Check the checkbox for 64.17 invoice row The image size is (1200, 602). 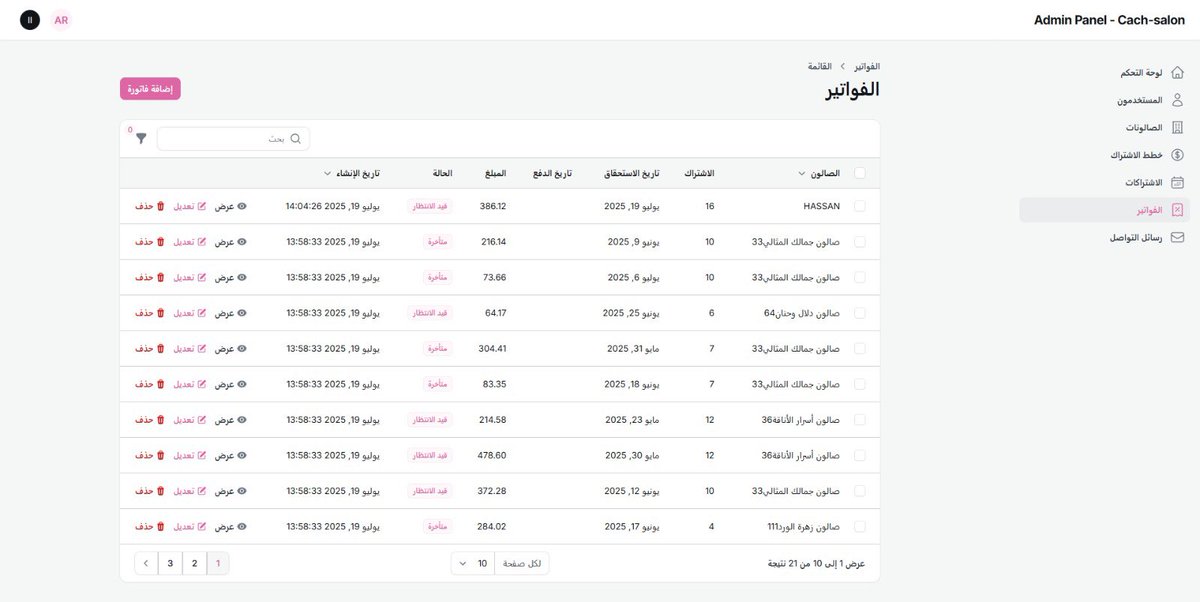860,313
